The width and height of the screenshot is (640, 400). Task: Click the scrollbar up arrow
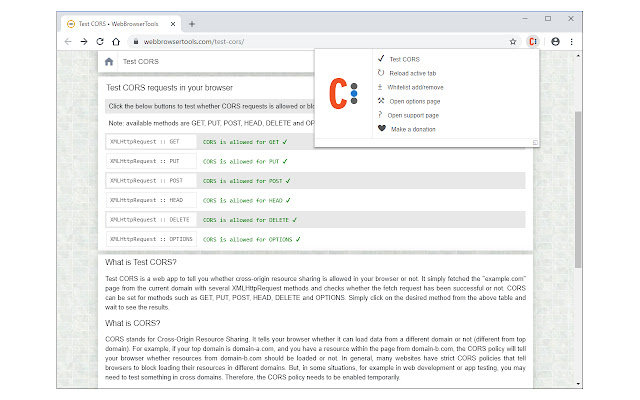pyautogui.click(x=578, y=56)
